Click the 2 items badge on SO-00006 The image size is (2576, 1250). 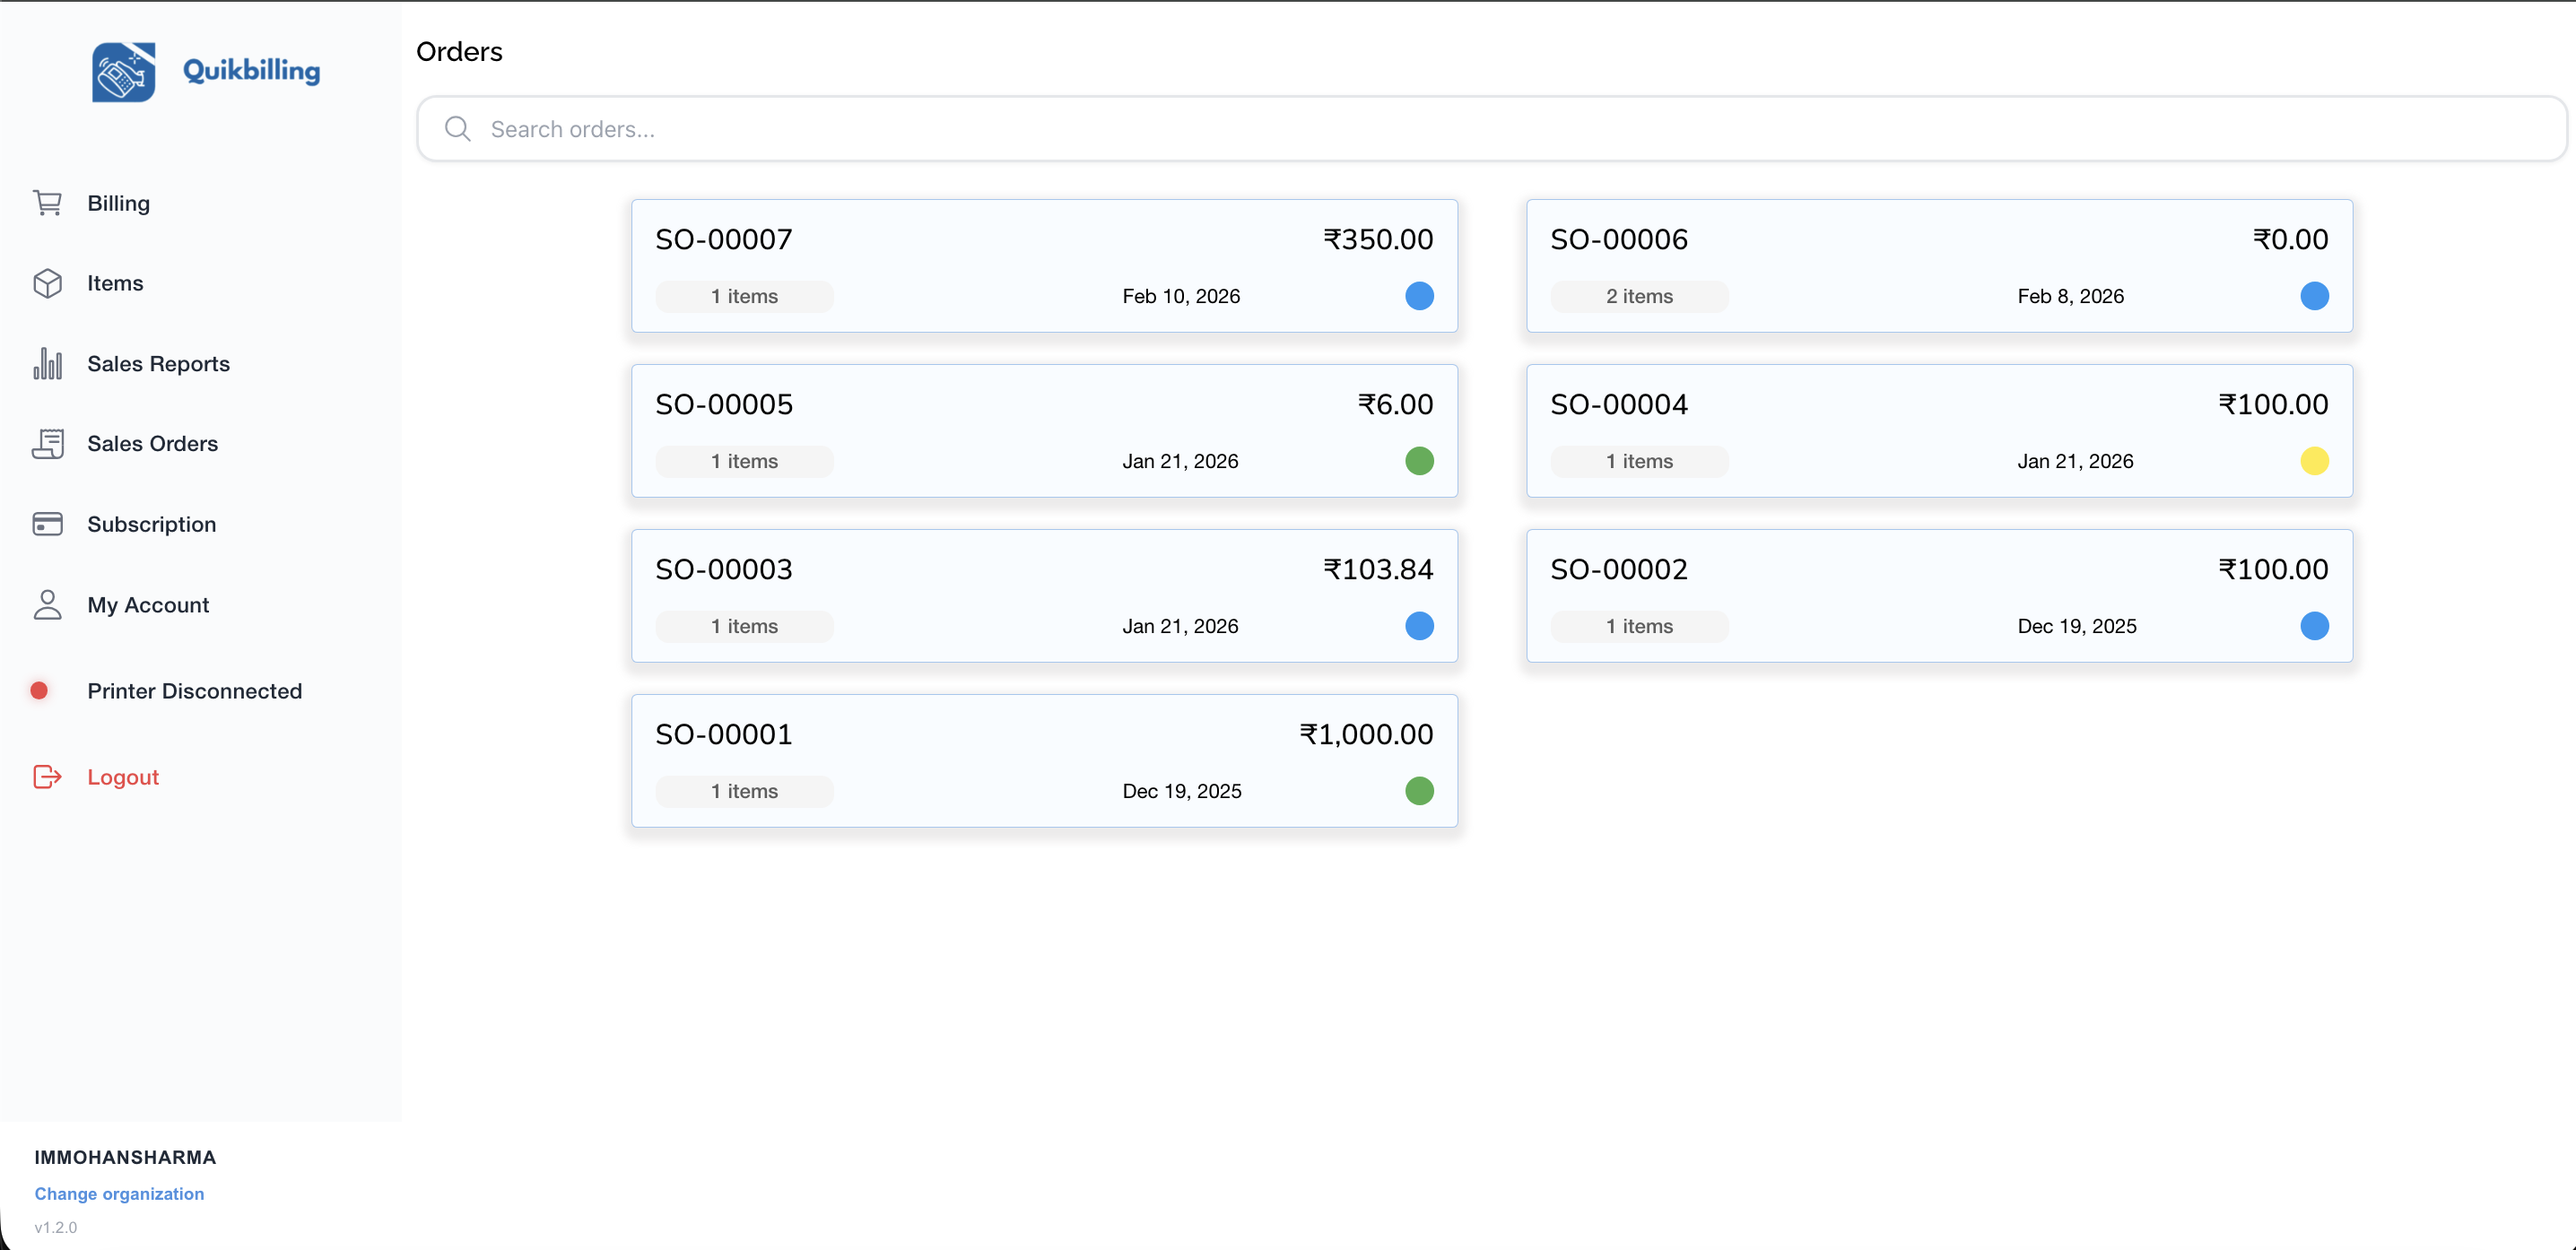(1638, 296)
